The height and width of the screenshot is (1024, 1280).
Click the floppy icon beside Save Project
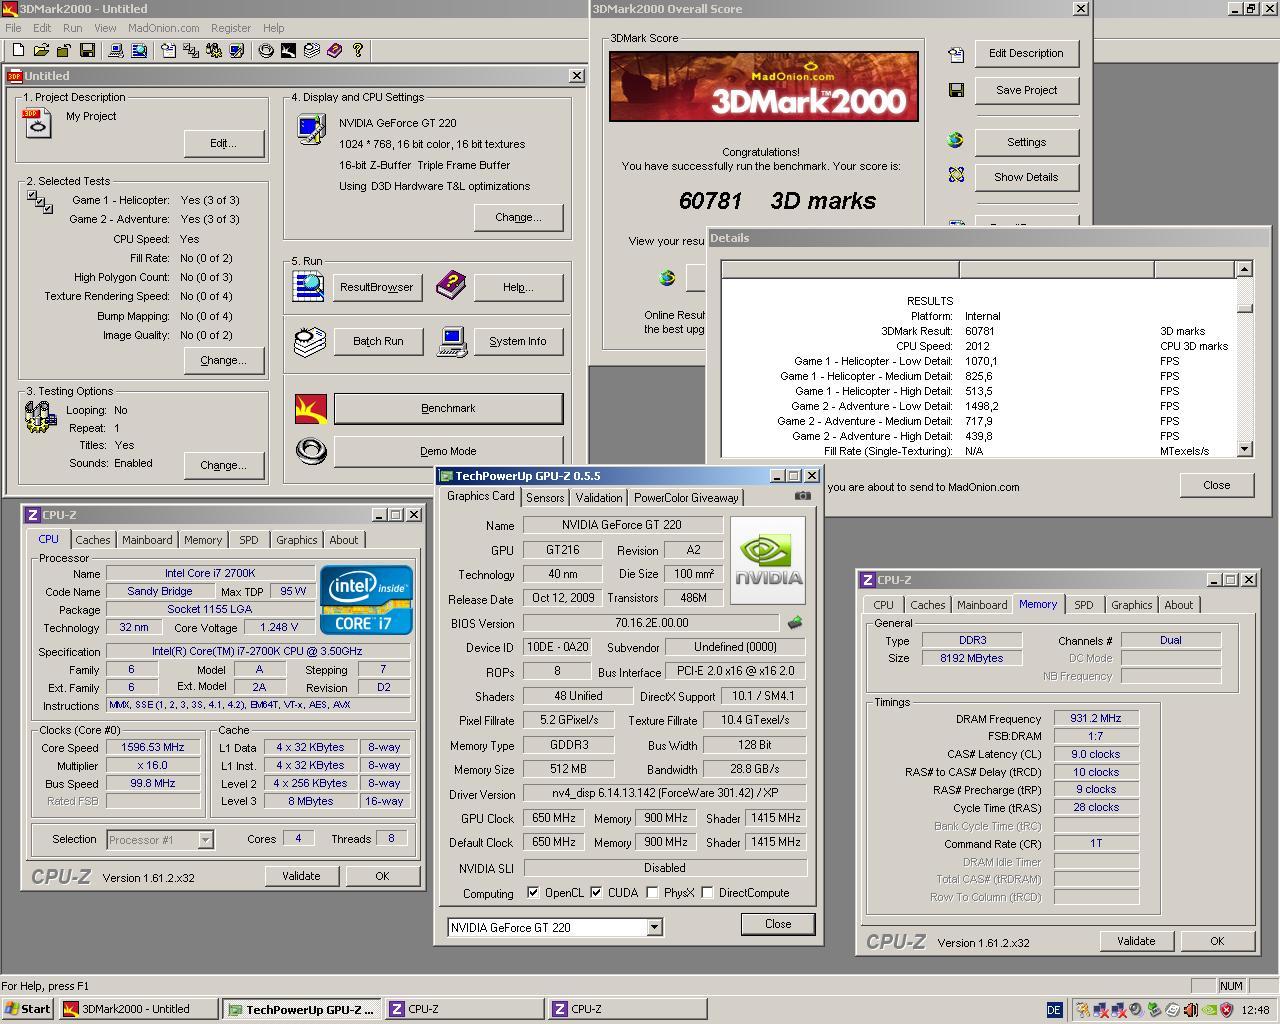(x=956, y=90)
